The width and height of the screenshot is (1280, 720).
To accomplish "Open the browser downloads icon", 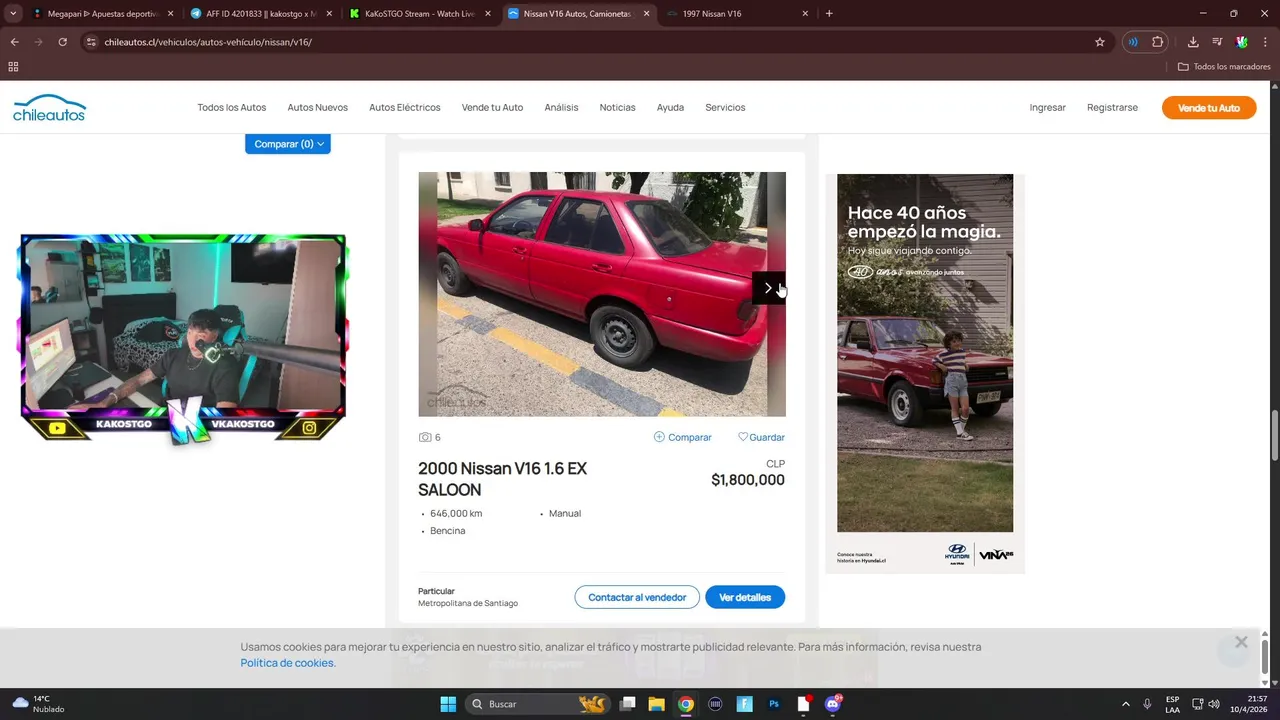I will (x=1193, y=42).
